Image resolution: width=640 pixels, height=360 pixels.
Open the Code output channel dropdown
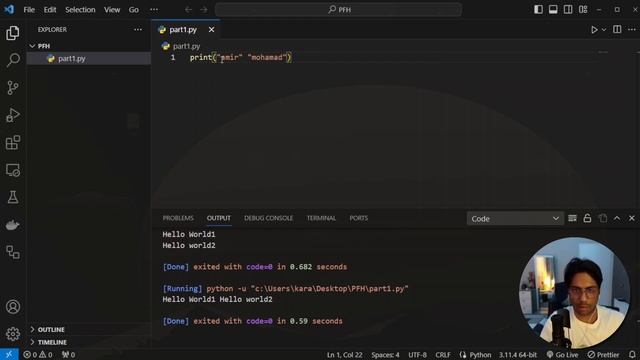[515, 219]
